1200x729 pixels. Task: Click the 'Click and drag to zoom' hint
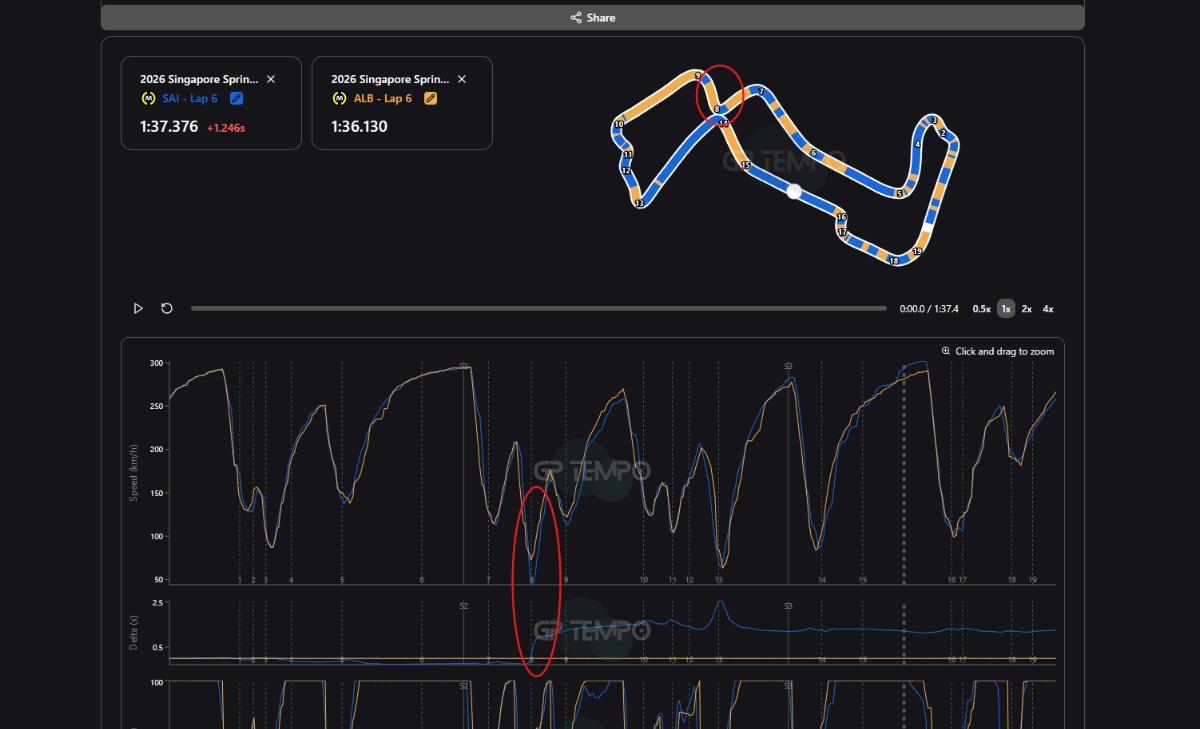[x=1004, y=351]
